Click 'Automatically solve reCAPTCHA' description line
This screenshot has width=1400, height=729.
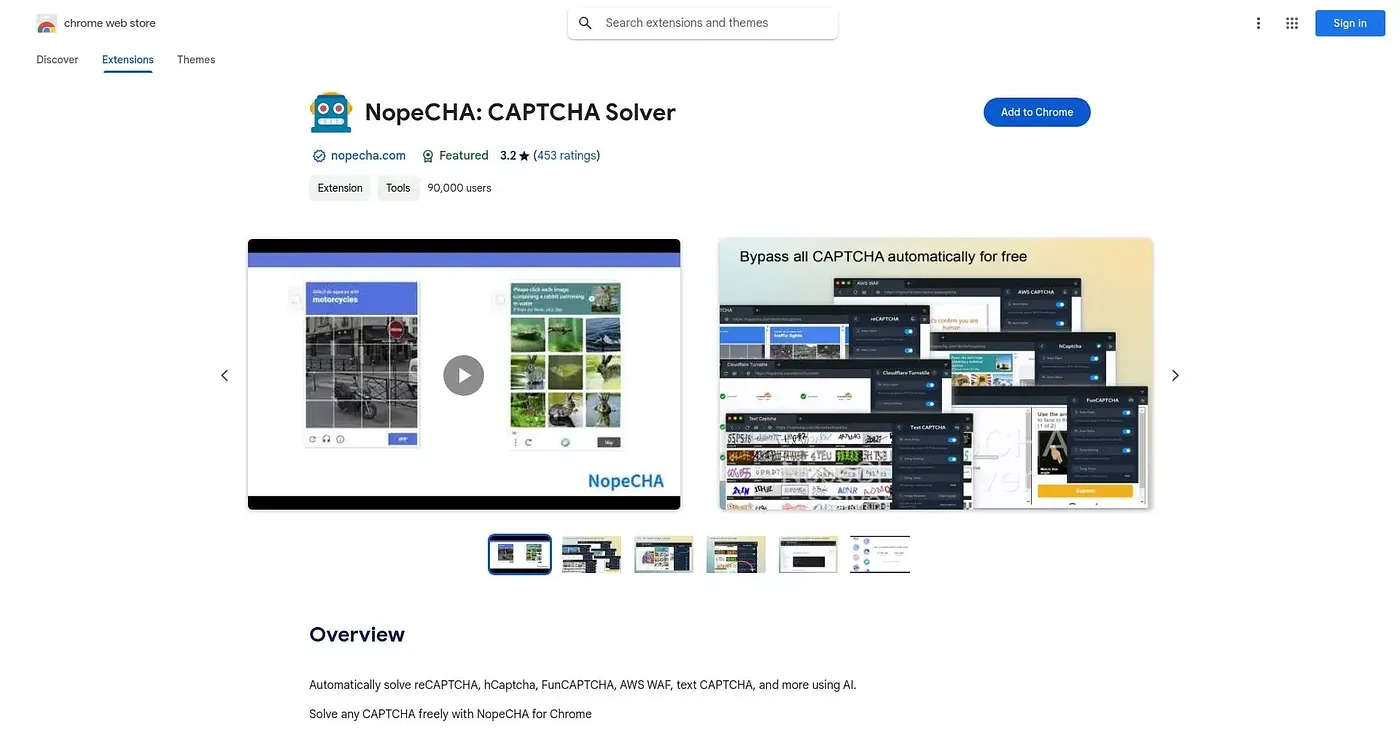(x=583, y=685)
